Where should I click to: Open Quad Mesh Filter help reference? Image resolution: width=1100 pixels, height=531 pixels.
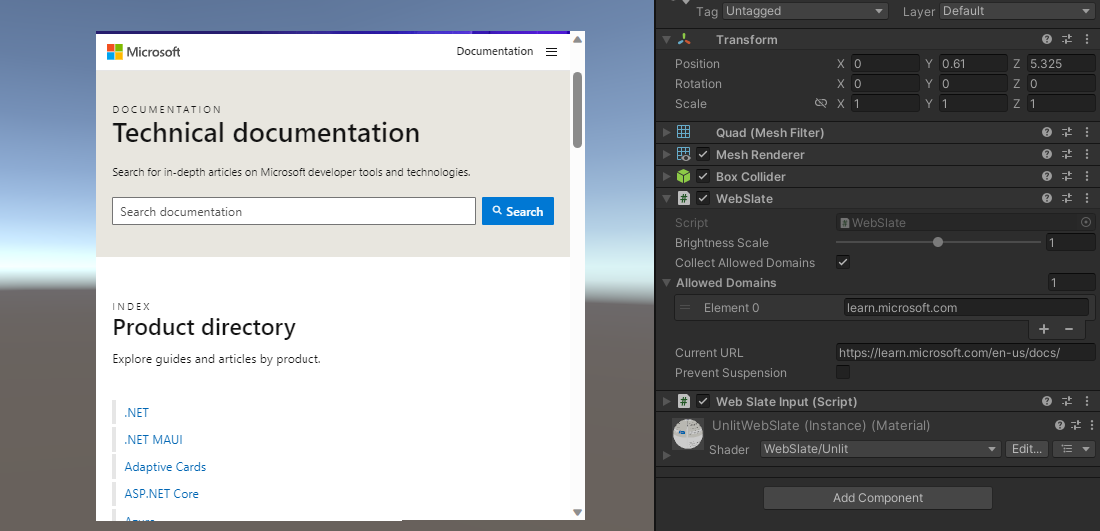[x=1047, y=133]
